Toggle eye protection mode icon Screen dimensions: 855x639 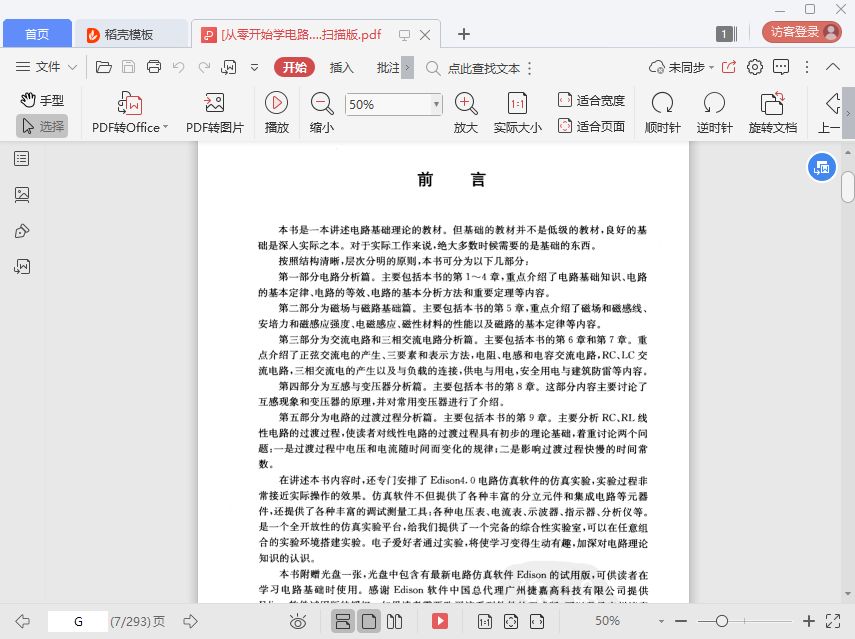pyautogui.click(x=298, y=621)
